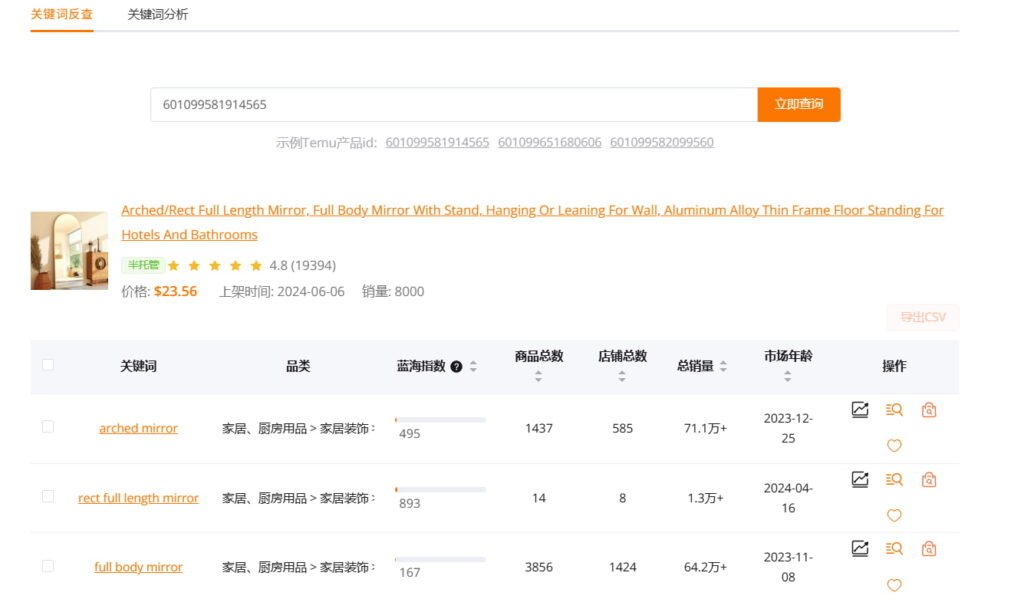Check the checkbox for the arched mirror row
This screenshot has width=1024, height=599.
(x=47, y=425)
